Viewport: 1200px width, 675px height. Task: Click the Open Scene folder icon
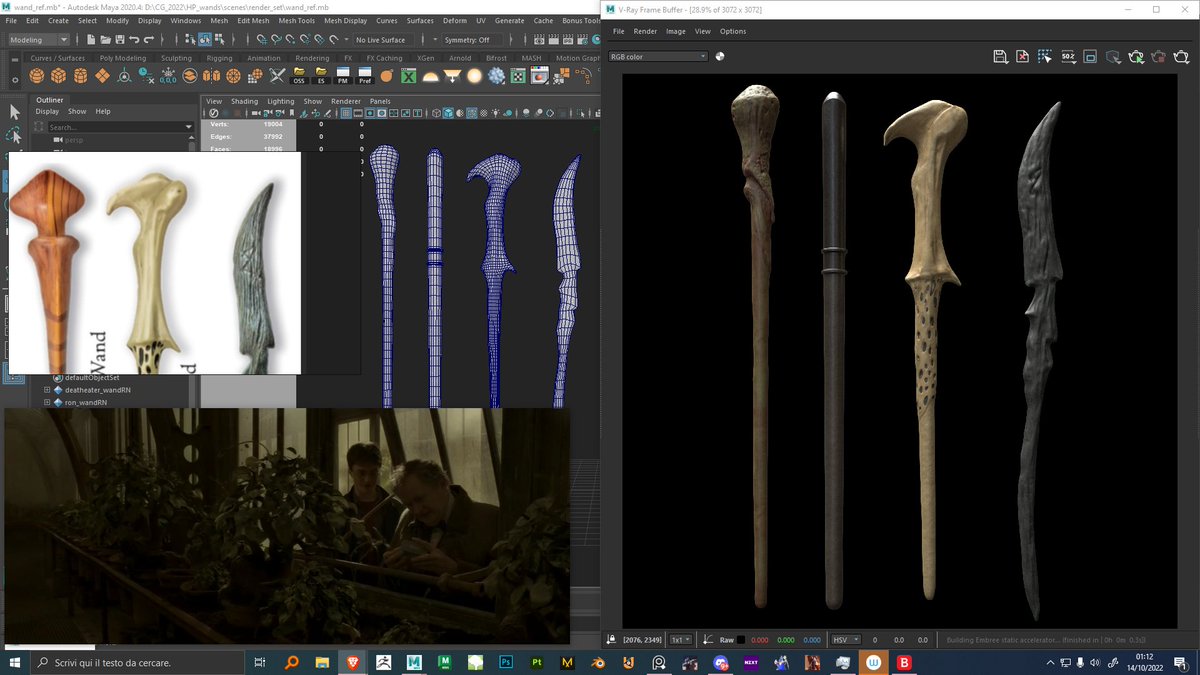point(105,40)
